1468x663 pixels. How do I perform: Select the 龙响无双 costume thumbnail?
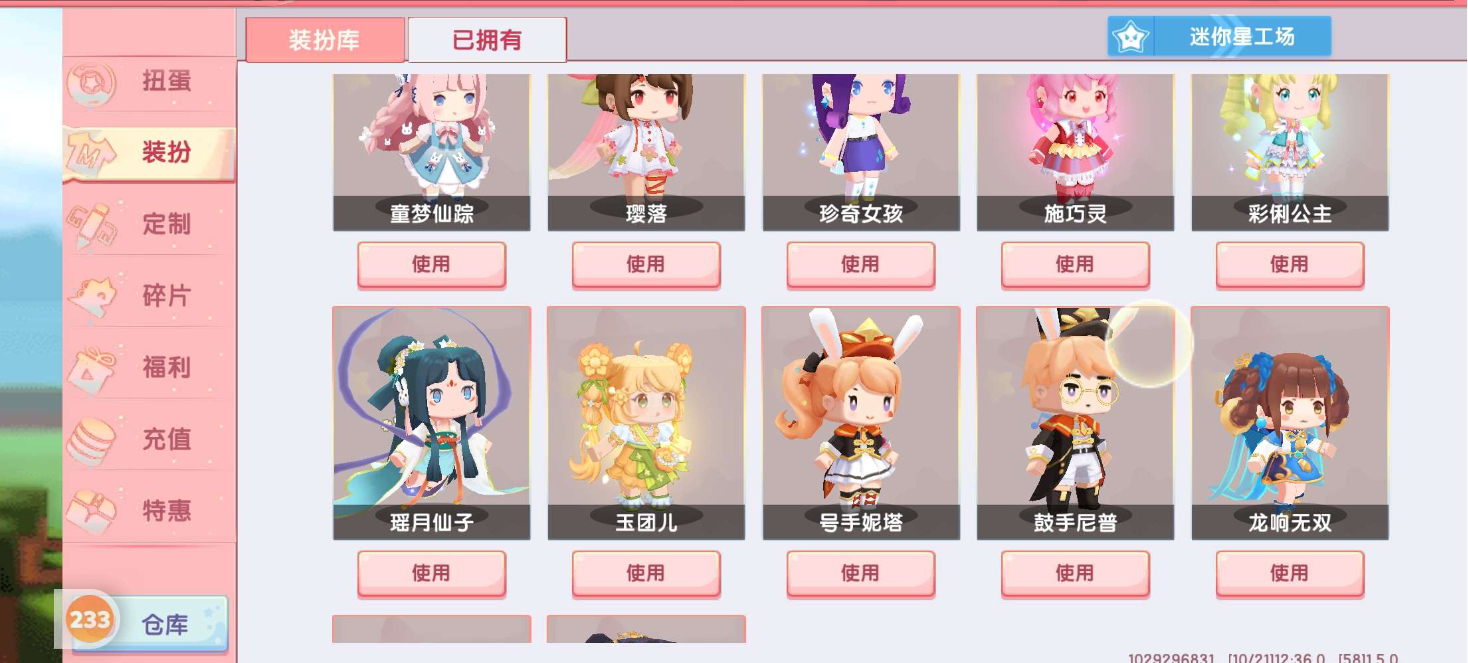(1290, 423)
